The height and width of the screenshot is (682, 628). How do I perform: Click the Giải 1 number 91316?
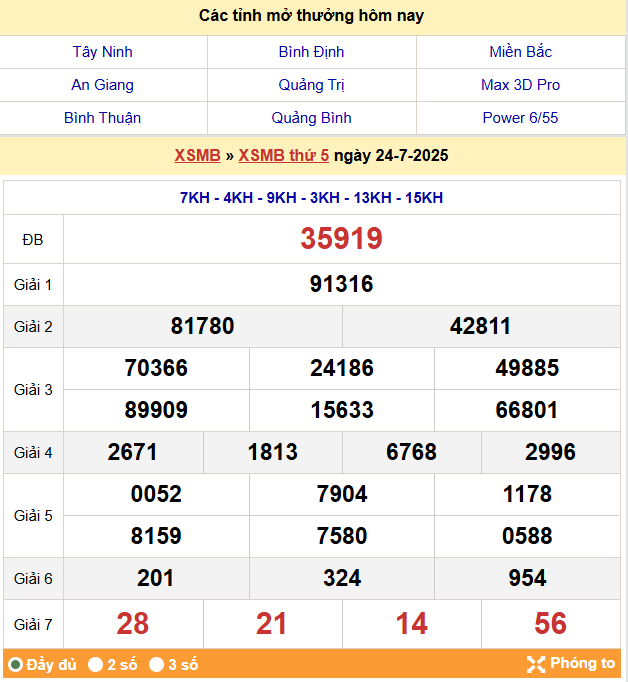point(341,284)
